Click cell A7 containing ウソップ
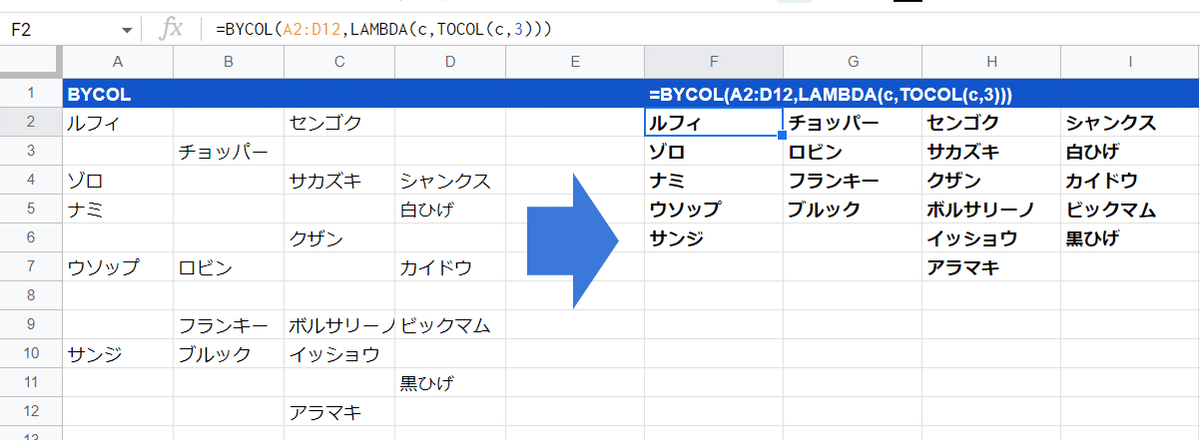The image size is (1200, 440). 117,268
